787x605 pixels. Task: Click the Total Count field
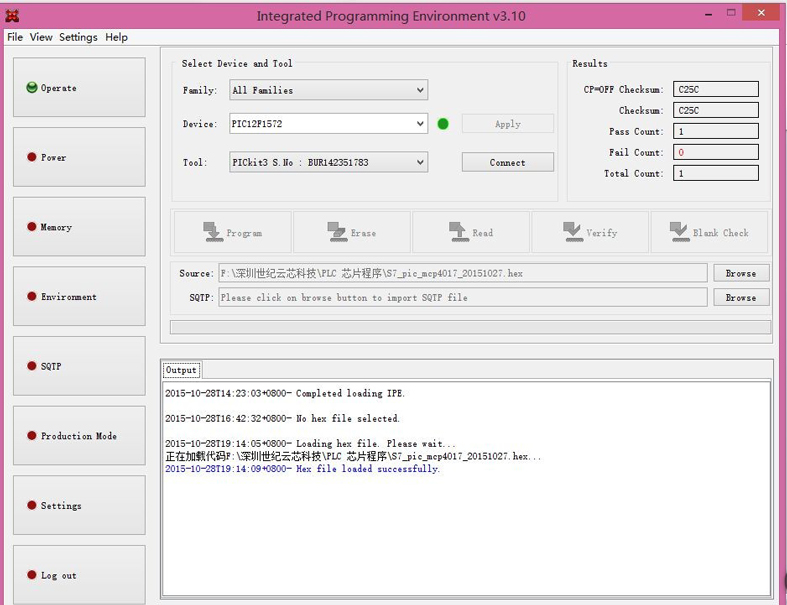[x=716, y=173]
